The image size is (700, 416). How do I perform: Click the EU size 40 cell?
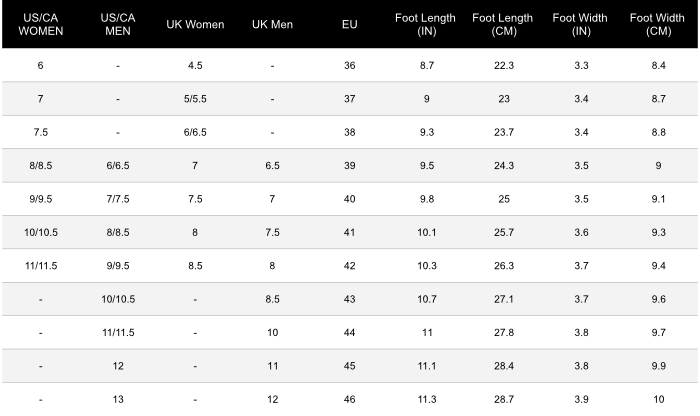(x=349, y=199)
